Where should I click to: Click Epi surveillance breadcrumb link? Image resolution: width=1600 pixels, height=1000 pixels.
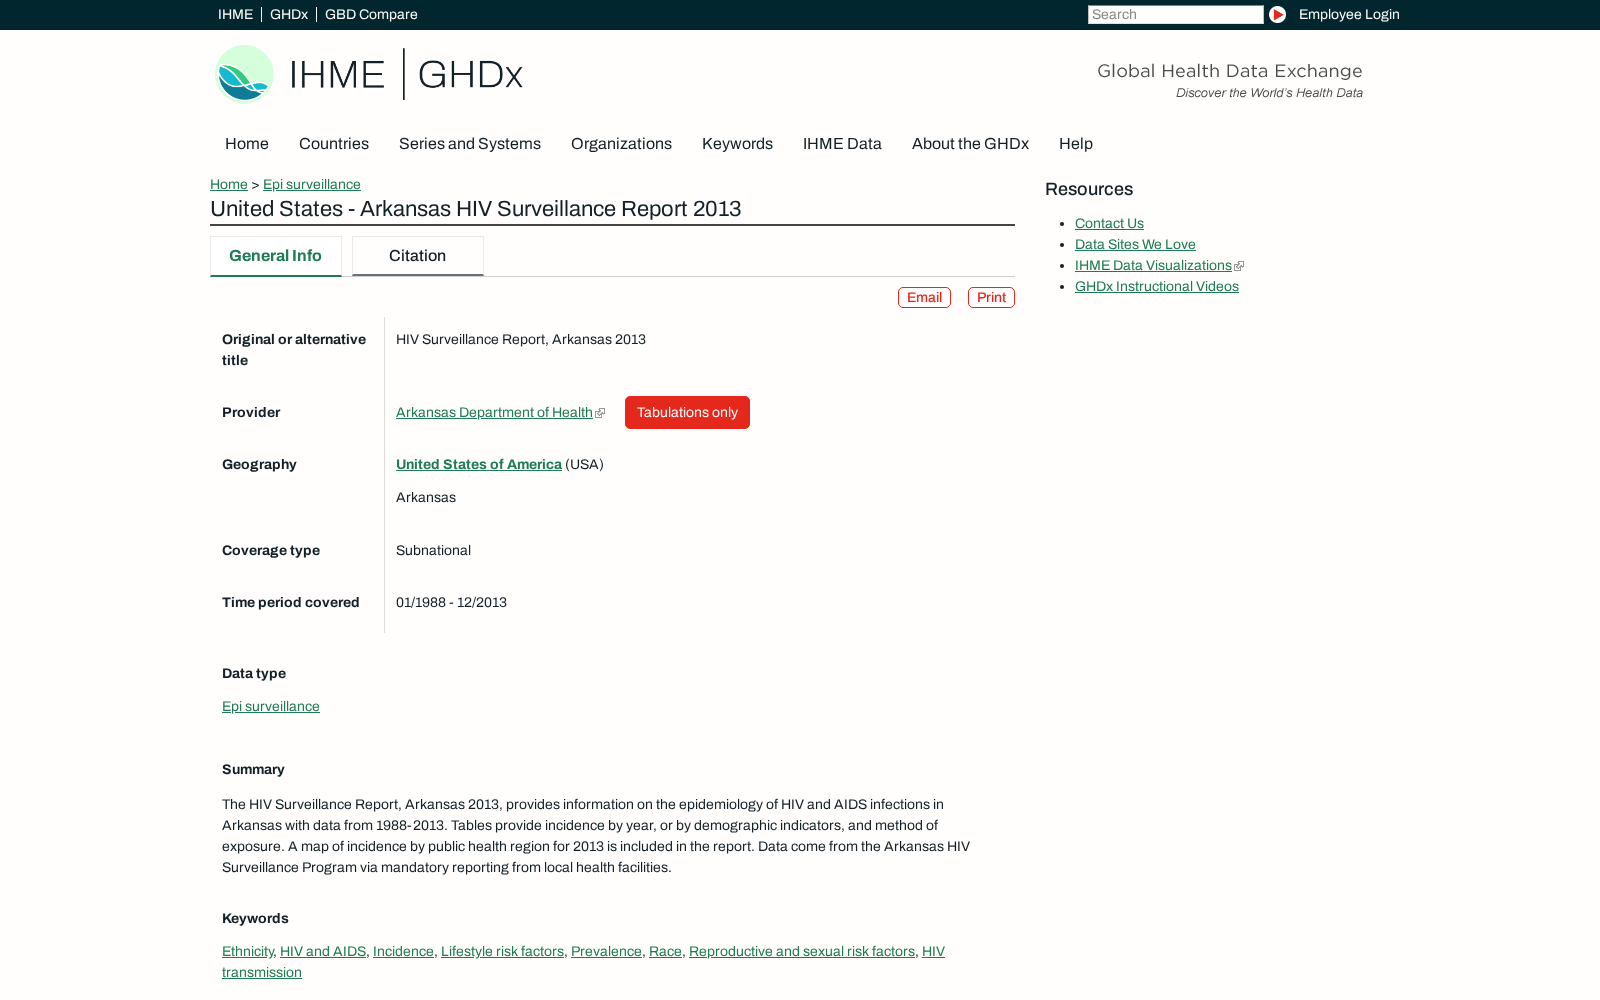[x=312, y=185]
